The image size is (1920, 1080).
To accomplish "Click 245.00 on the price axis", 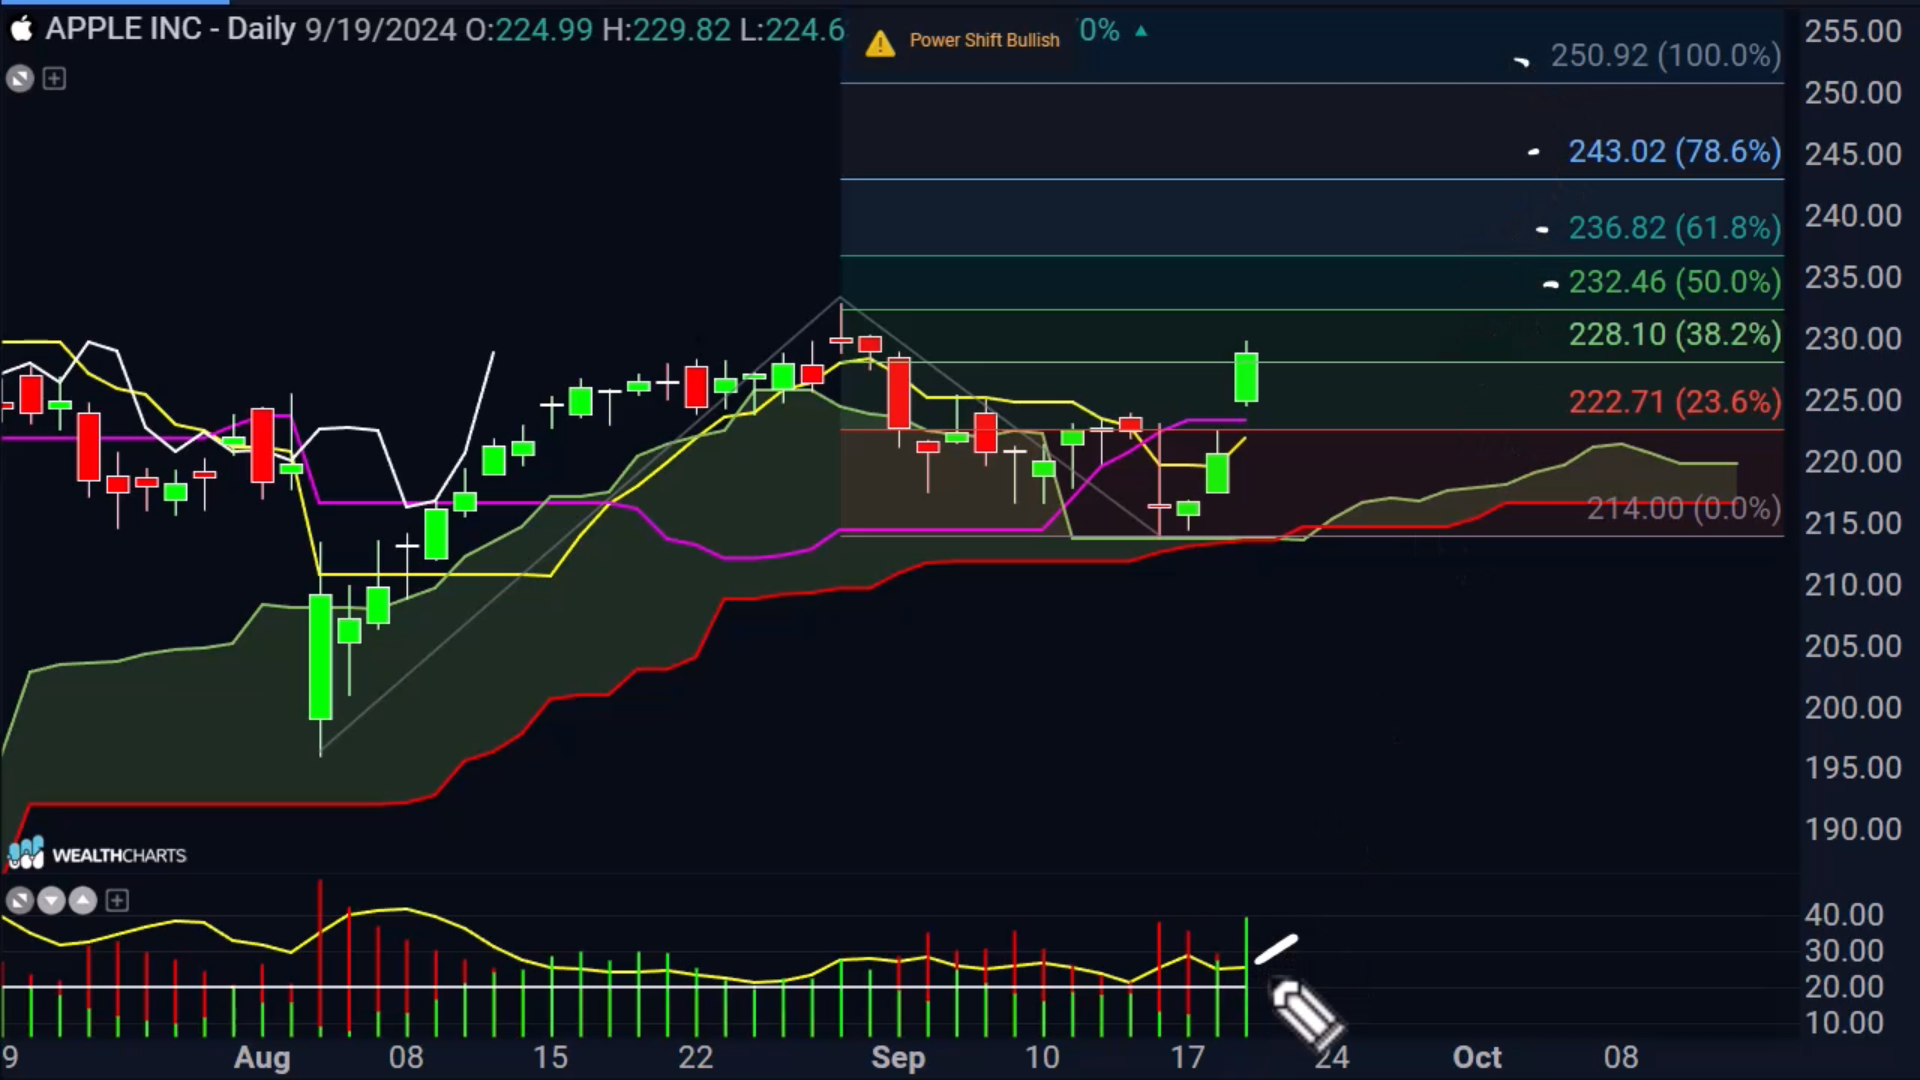I will pos(1852,154).
